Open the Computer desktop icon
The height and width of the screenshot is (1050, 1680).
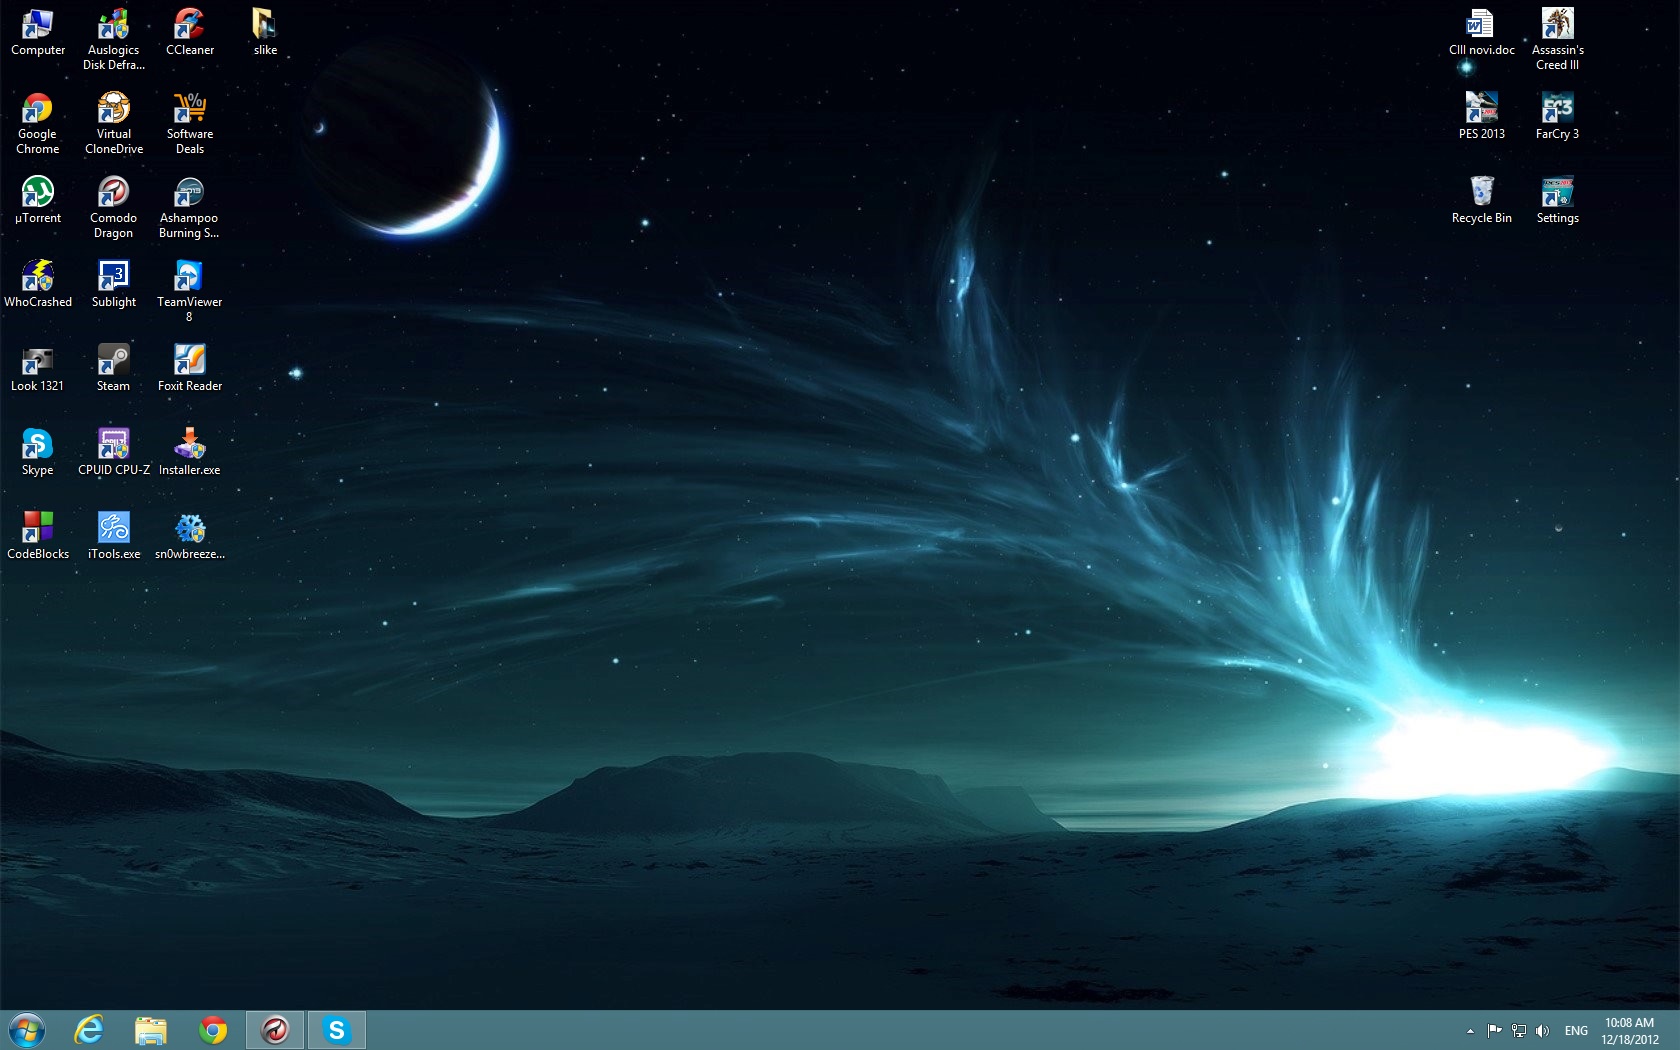click(38, 32)
